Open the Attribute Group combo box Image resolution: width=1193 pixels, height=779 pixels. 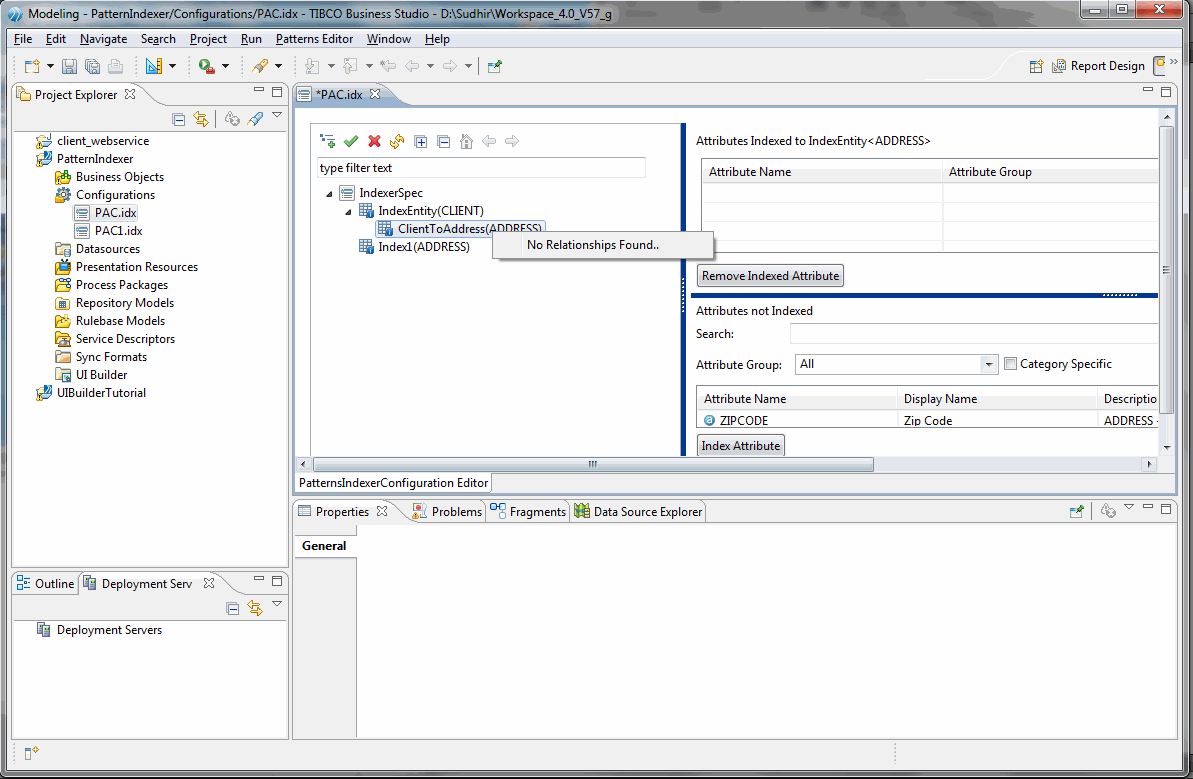(896, 364)
